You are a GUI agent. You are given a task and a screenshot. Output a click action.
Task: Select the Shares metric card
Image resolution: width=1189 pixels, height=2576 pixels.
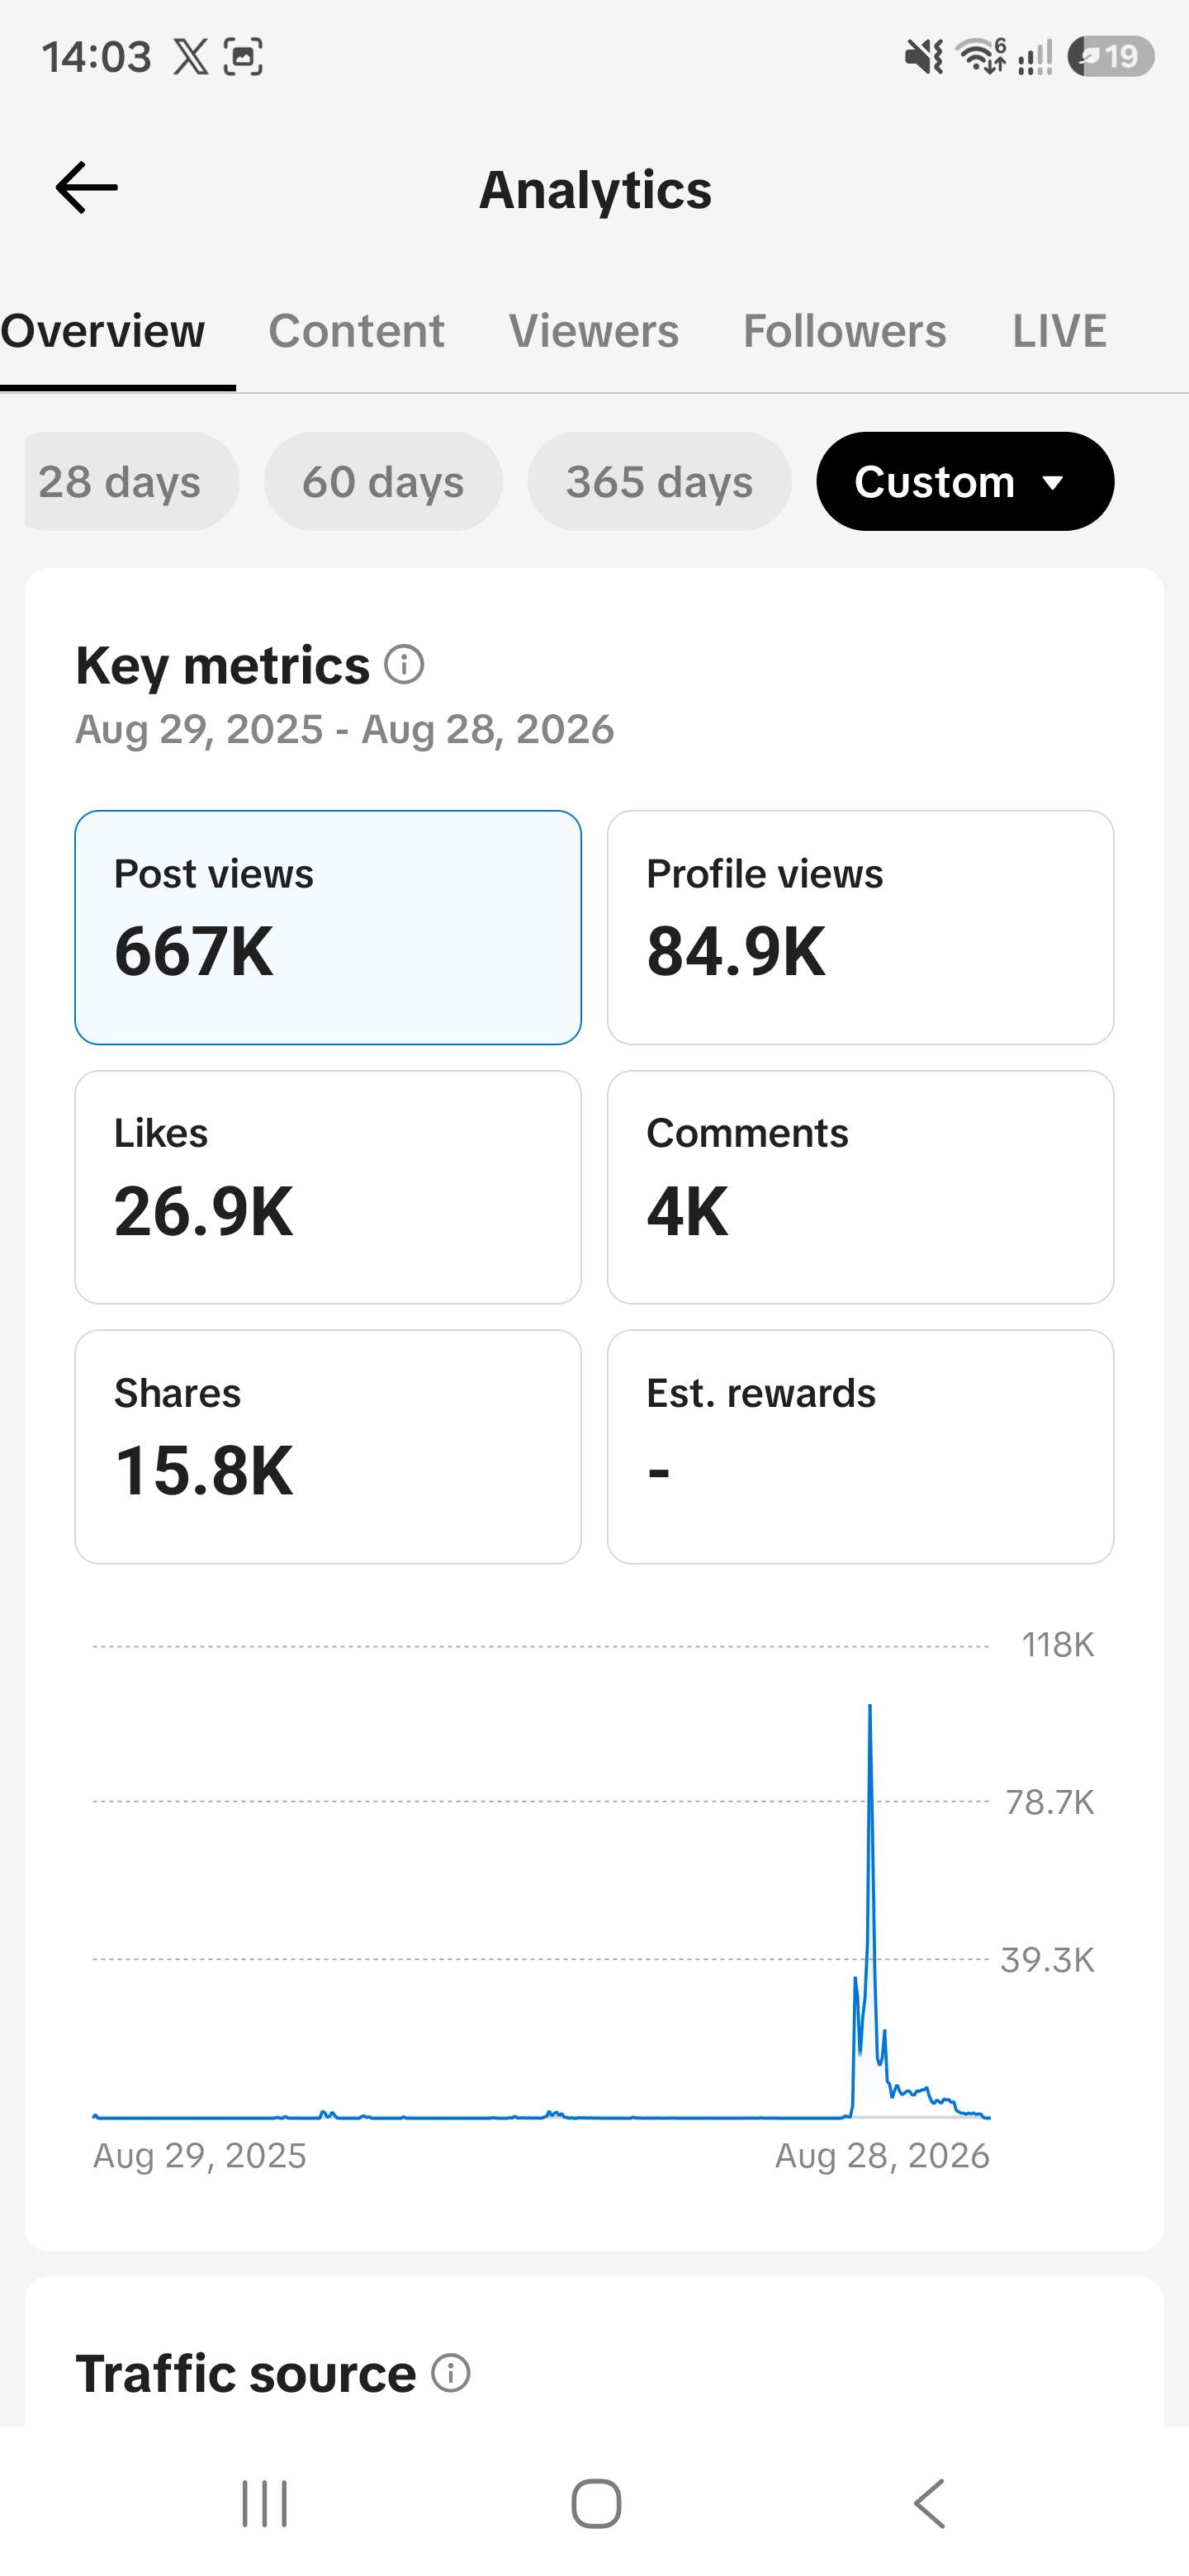point(328,1446)
